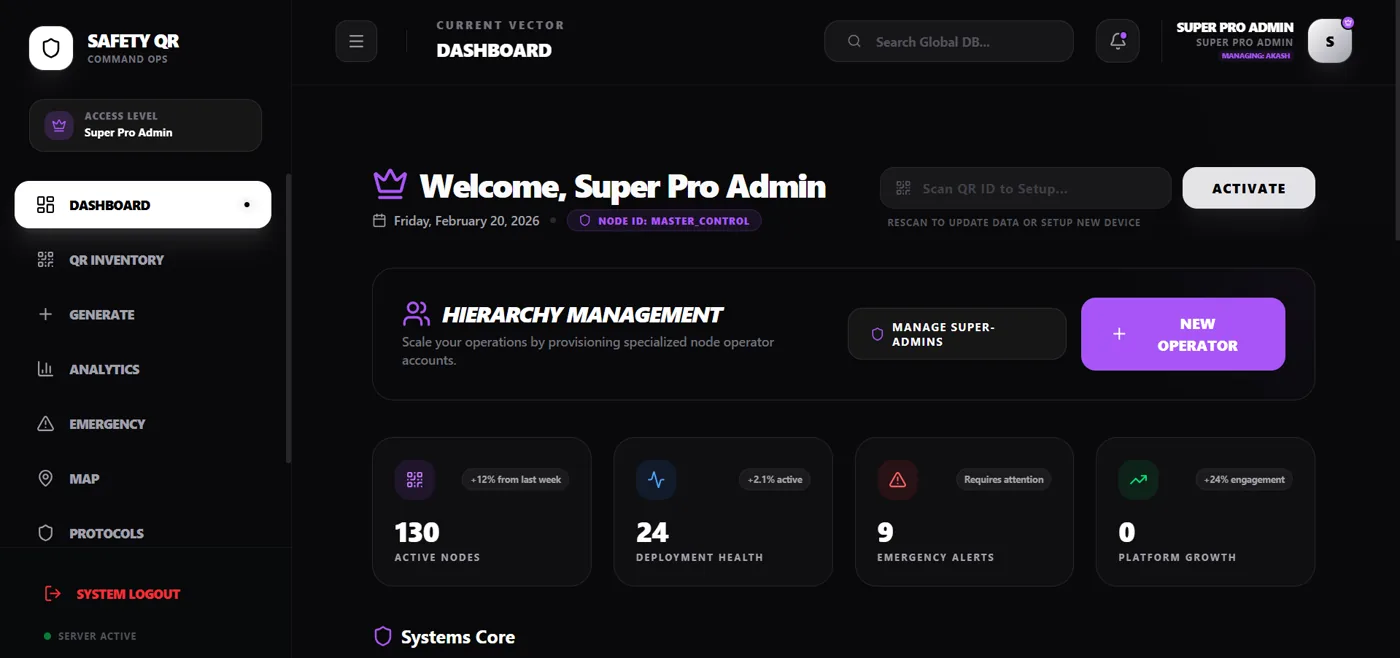
Task: Click the crown icon in Access Level card
Action: click(59, 125)
